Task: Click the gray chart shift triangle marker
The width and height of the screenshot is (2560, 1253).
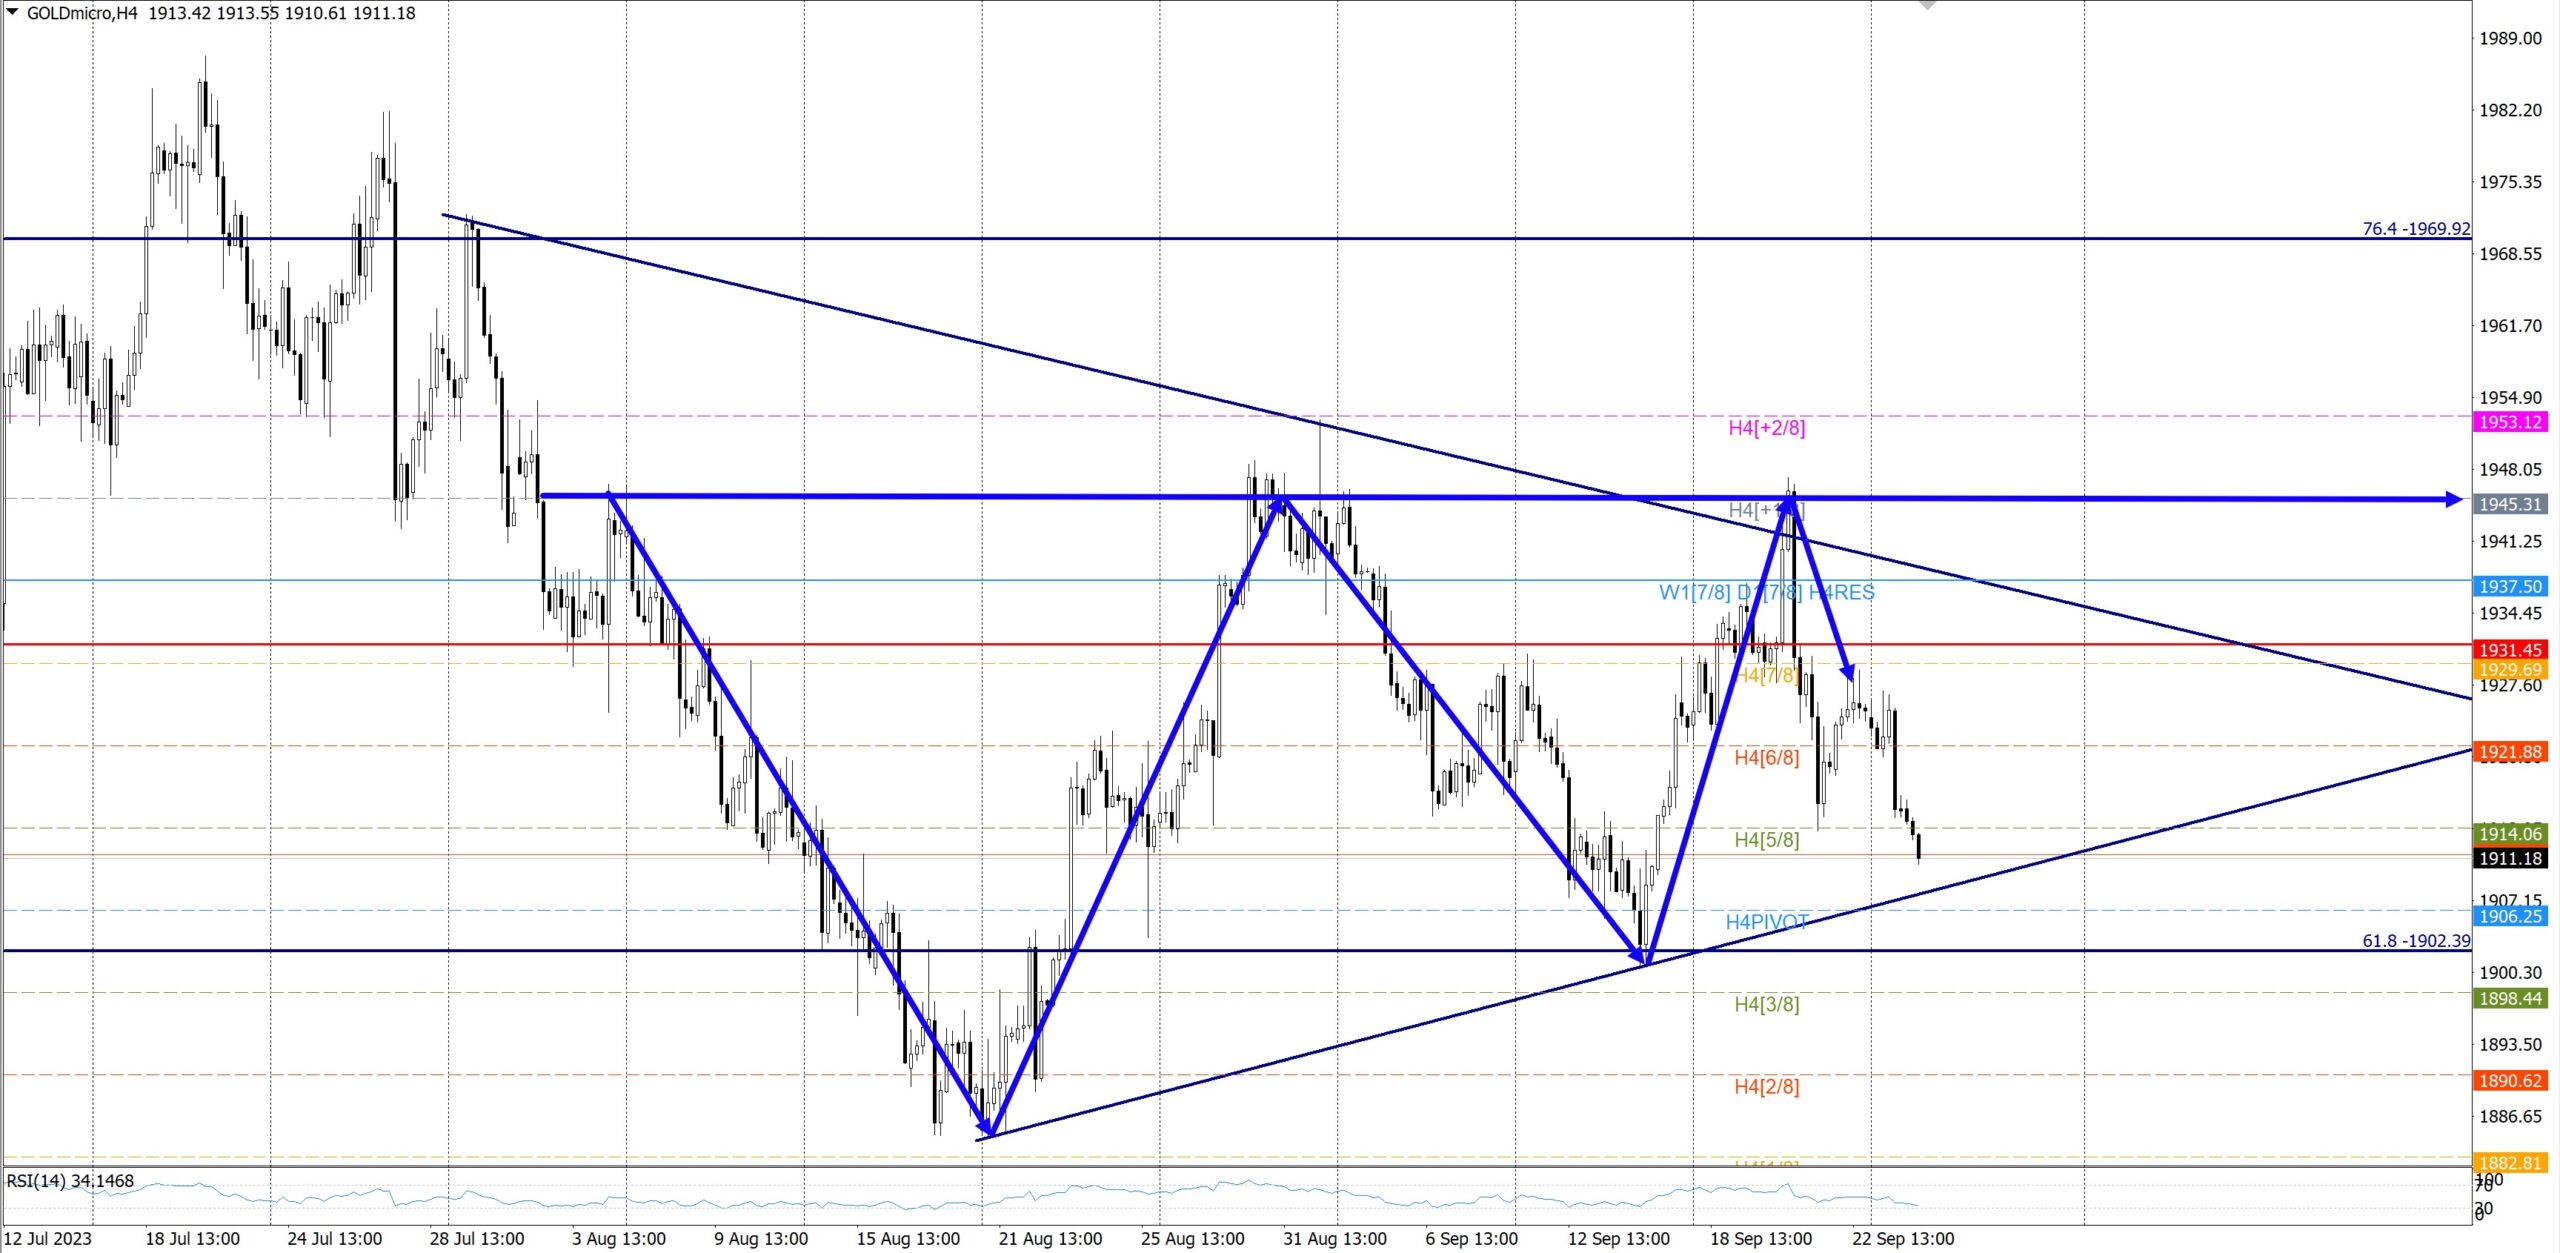Action: click(1927, 5)
